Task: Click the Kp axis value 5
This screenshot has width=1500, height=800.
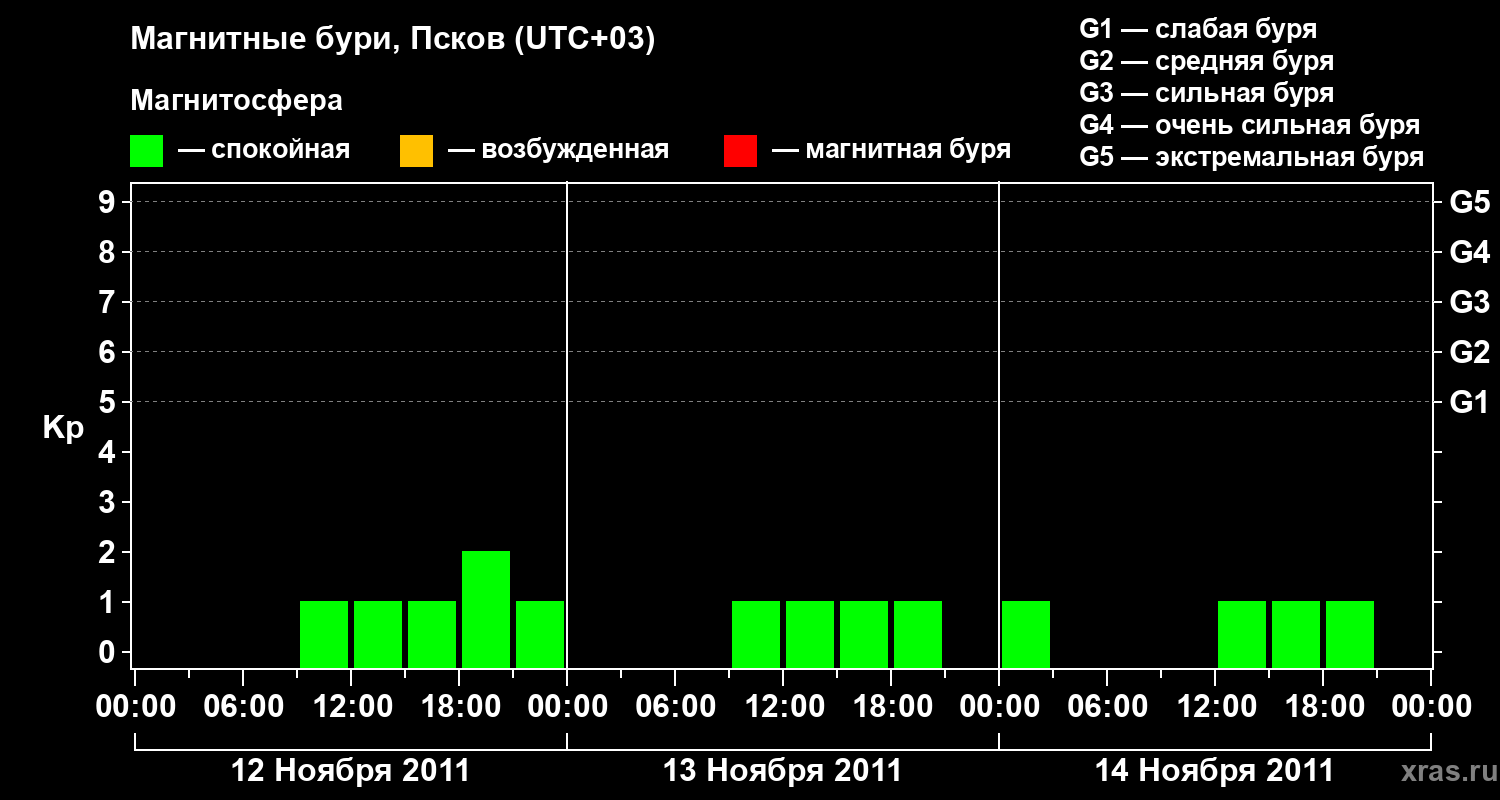Action: pyautogui.click(x=109, y=402)
